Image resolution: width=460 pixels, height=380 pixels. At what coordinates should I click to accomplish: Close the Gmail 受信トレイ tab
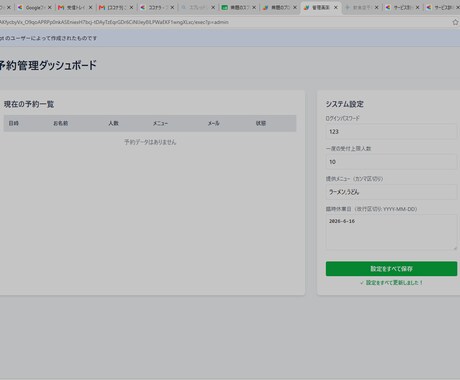(91, 7)
